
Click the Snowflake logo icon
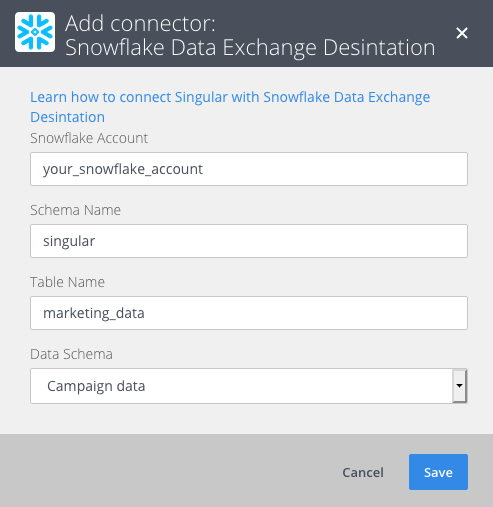(35, 32)
